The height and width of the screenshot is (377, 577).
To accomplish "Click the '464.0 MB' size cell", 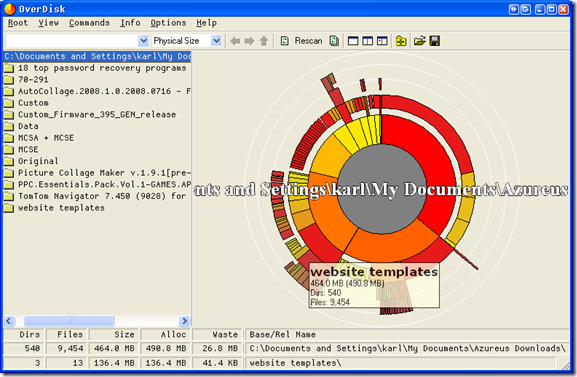I will 114,348.
